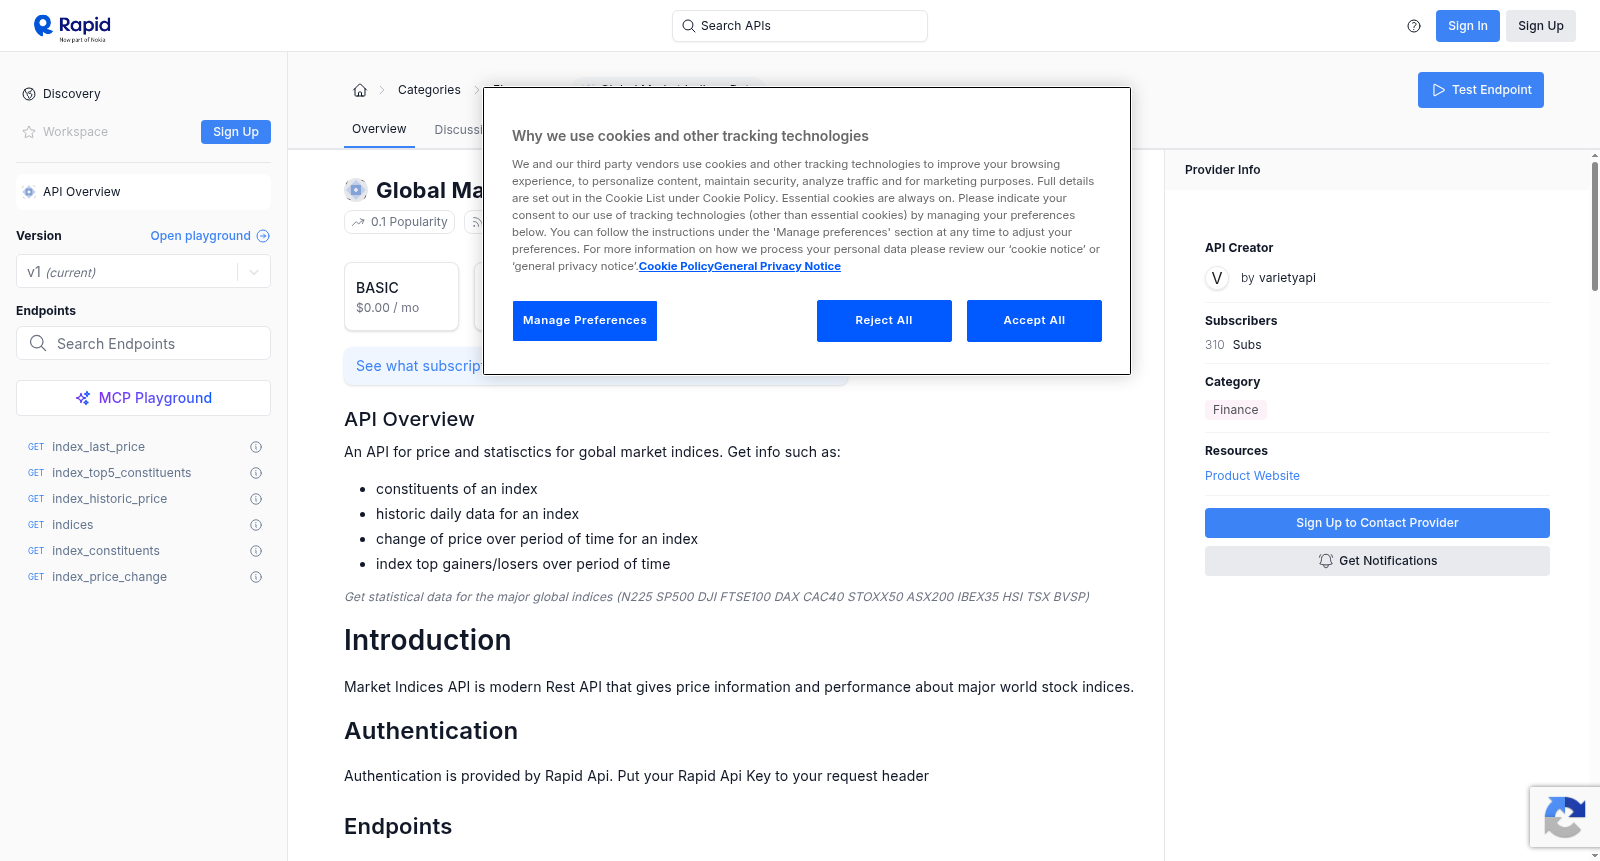1600x861 pixels.
Task: Open Discovery in sidebar
Action: coord(71,94)
